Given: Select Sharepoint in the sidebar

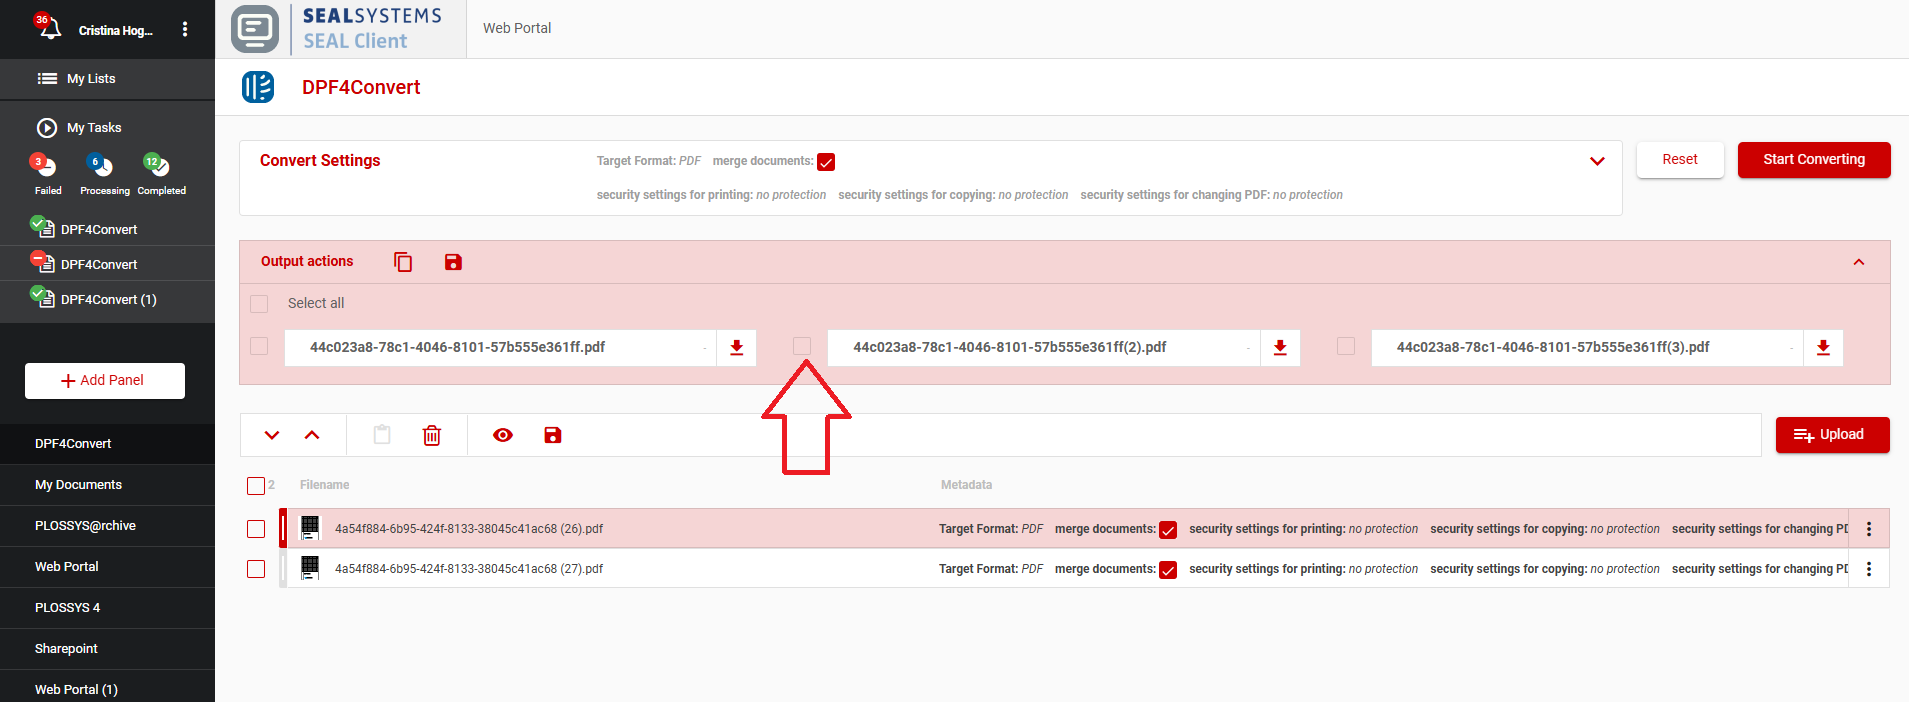Looking at the screenshot, I should pos(66,649).
